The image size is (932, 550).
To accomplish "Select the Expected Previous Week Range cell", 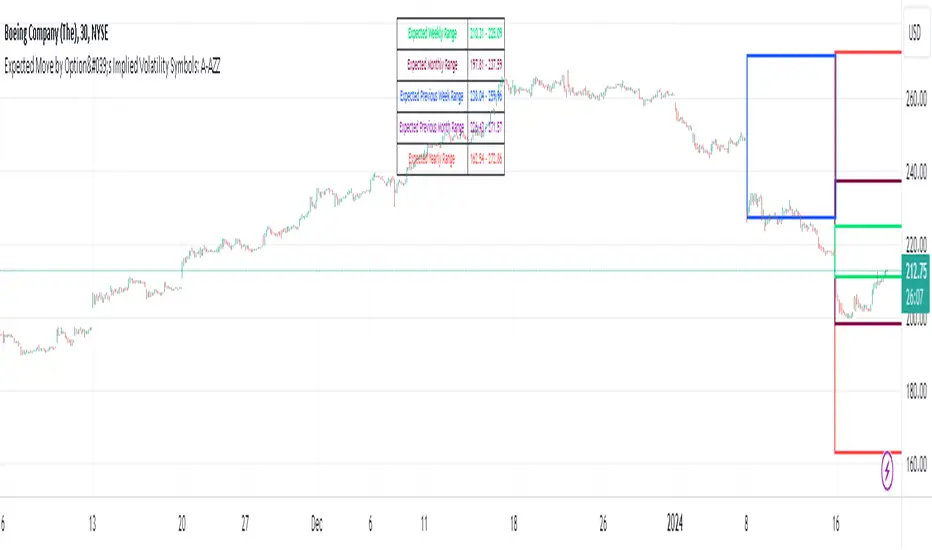I will (432, 96).
